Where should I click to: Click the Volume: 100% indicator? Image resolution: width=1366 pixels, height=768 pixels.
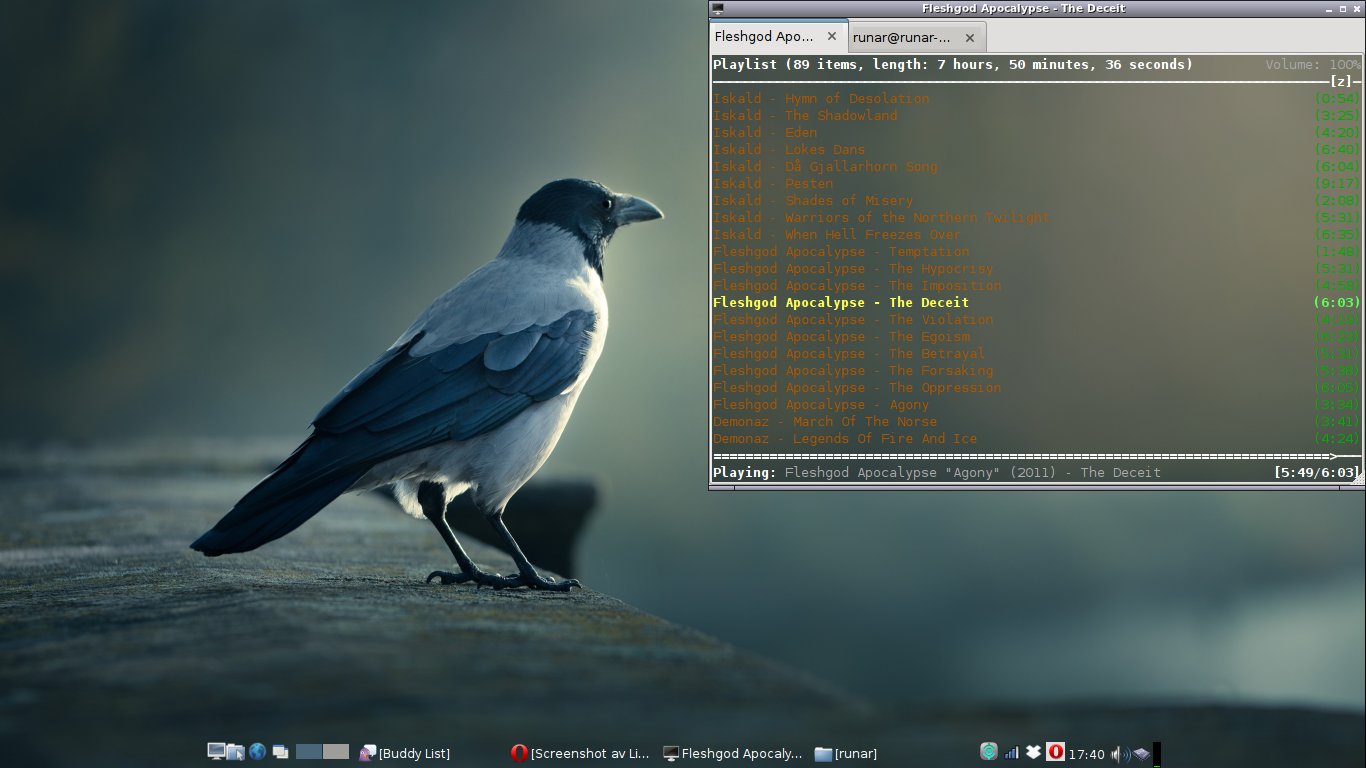pyautogui.click(x=1313, y=64)
